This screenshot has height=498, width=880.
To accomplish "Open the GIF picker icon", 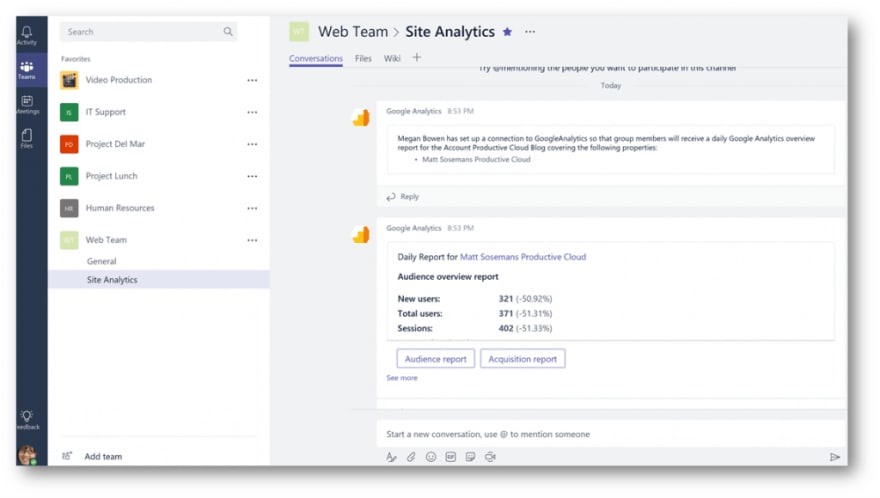I will (451, 457).
